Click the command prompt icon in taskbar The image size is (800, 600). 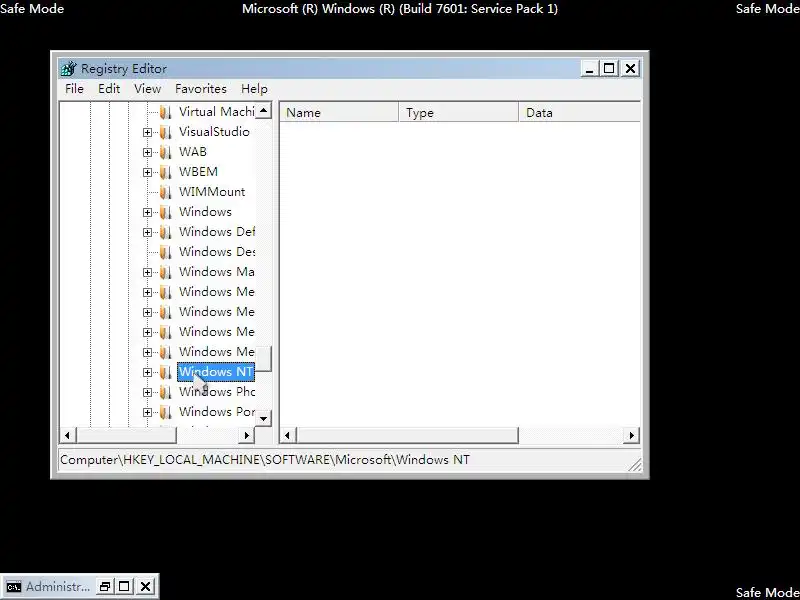coord(14,587)
